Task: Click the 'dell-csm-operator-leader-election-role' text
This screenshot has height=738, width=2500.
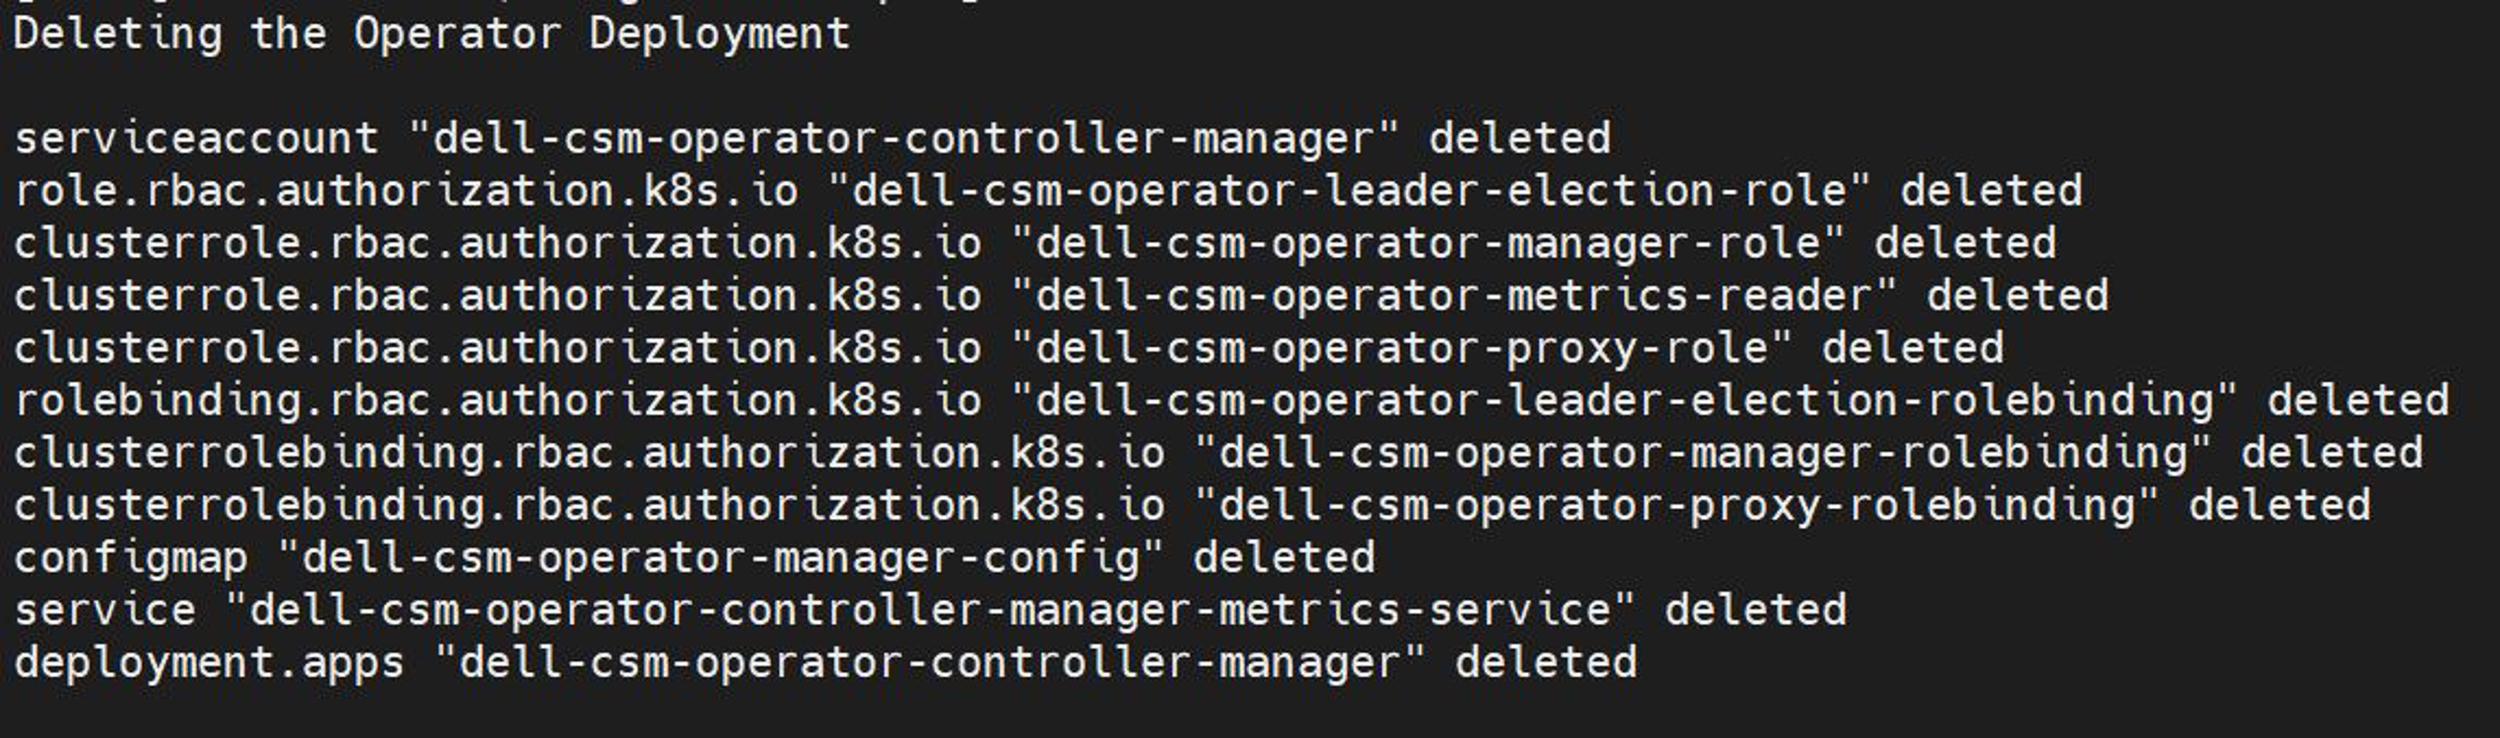Action: (1349, 191)
